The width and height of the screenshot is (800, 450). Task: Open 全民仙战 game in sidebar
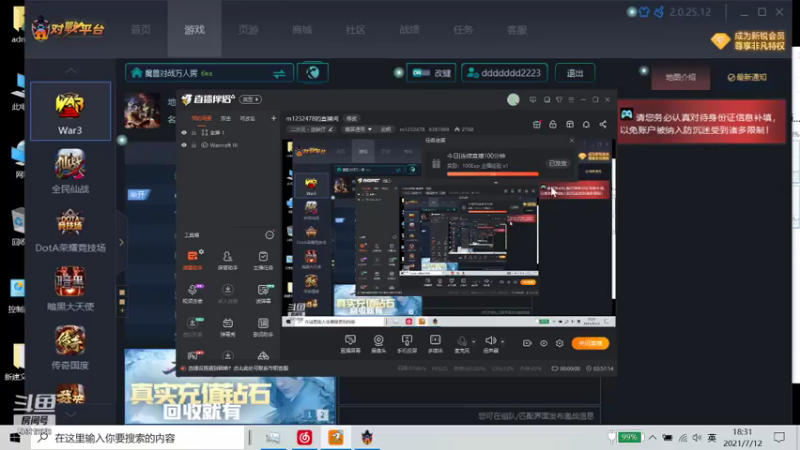point(70,171)
